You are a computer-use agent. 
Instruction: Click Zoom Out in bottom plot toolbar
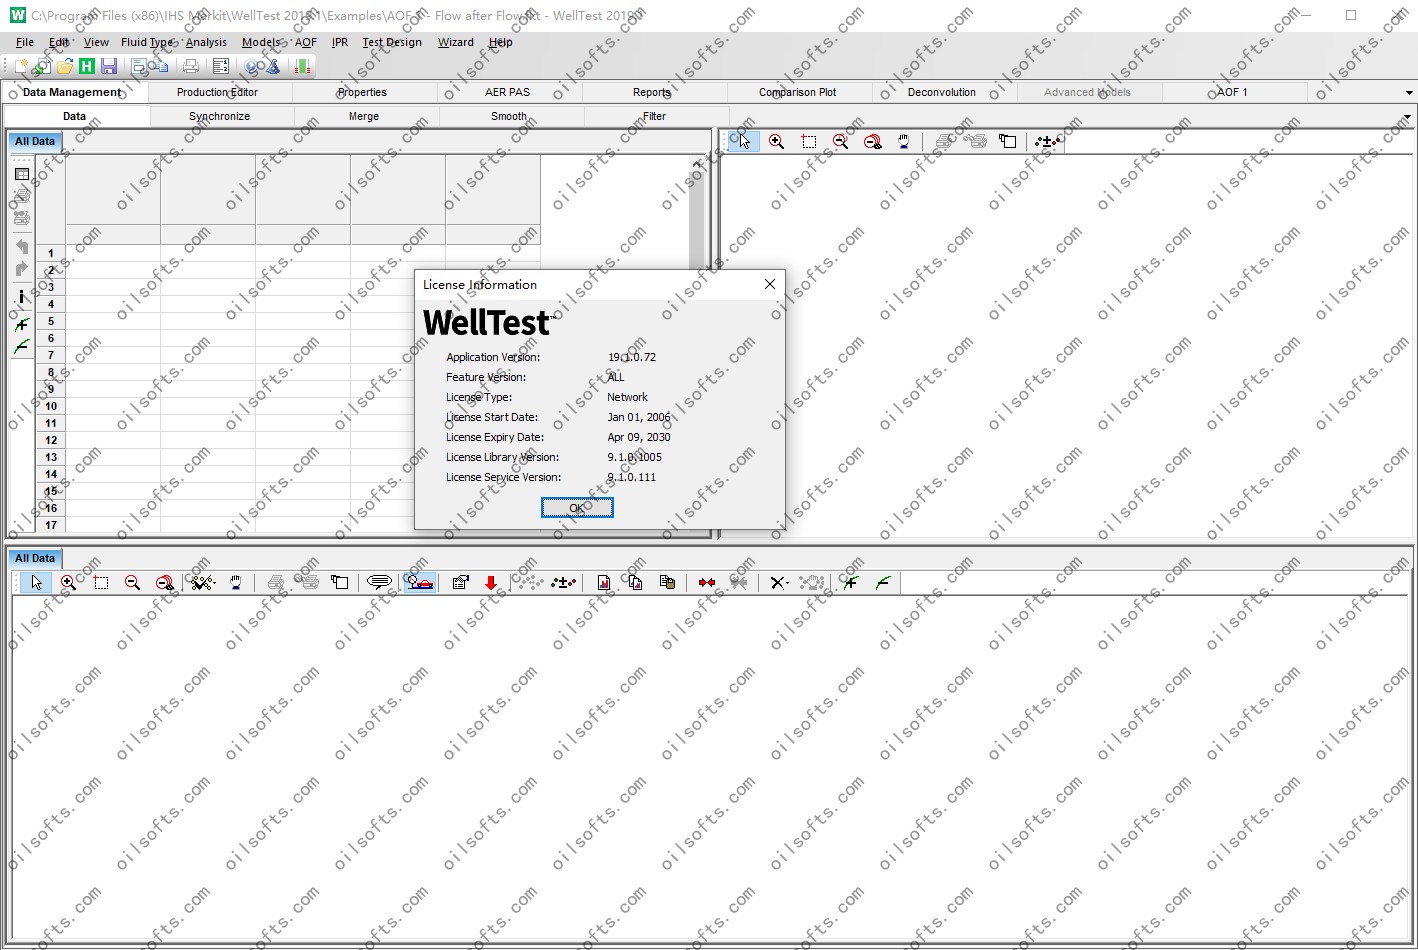132,582
